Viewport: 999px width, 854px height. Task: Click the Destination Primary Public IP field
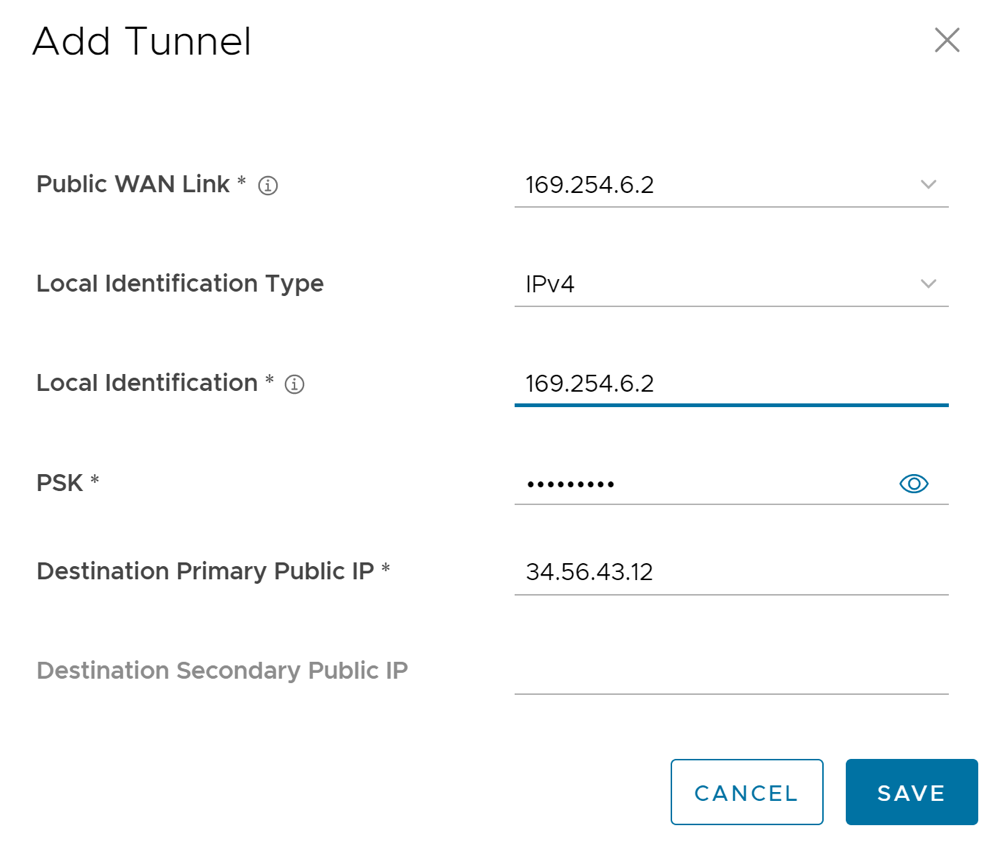[720, 572]
